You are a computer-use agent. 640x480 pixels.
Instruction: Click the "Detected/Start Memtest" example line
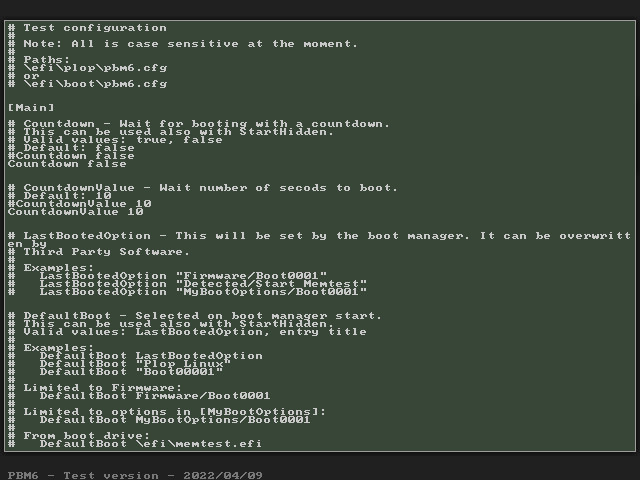coord(203,284)
